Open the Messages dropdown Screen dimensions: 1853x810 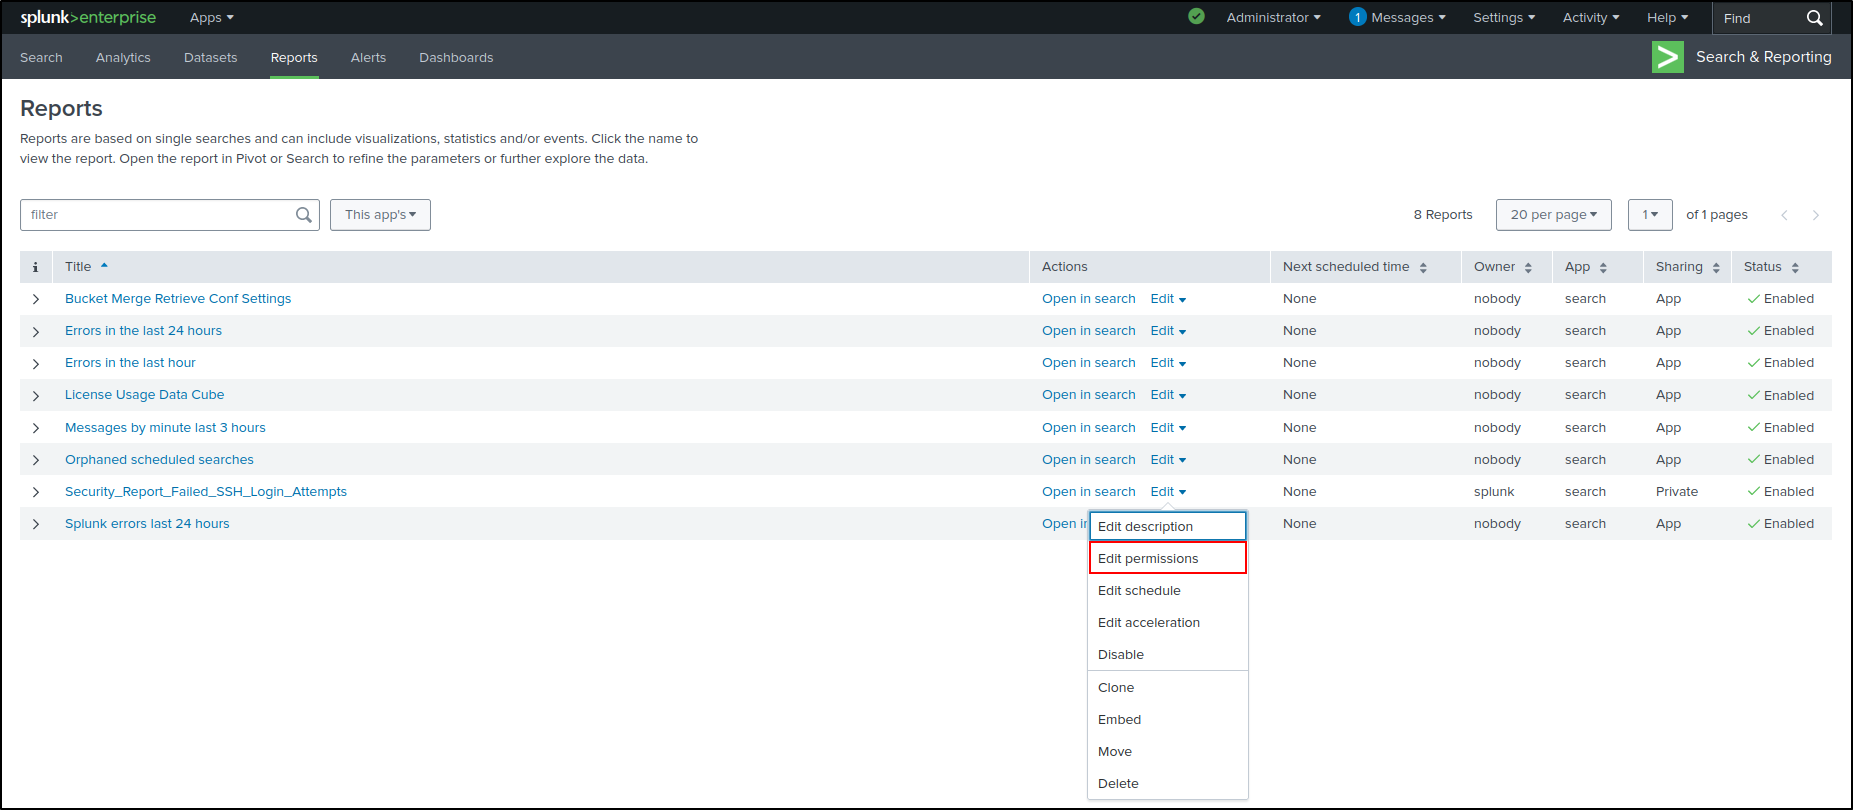pyautogui.click(x=1408, y=17)
